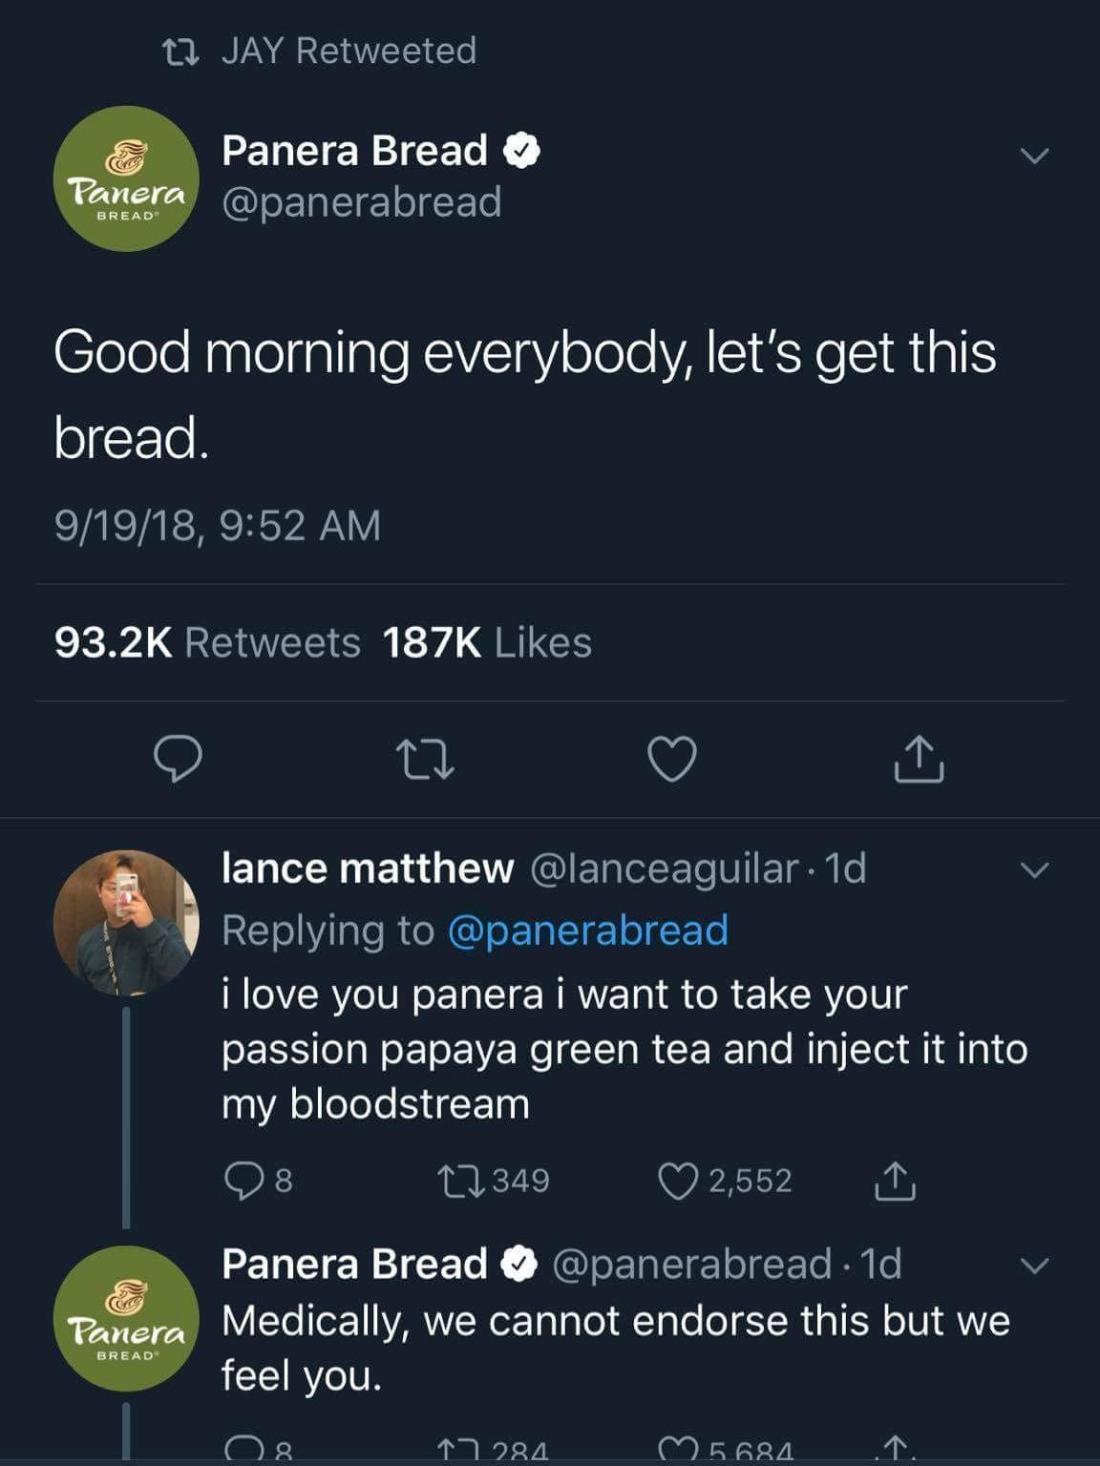Share the main Panera Bread tweet

pos(918,759)
